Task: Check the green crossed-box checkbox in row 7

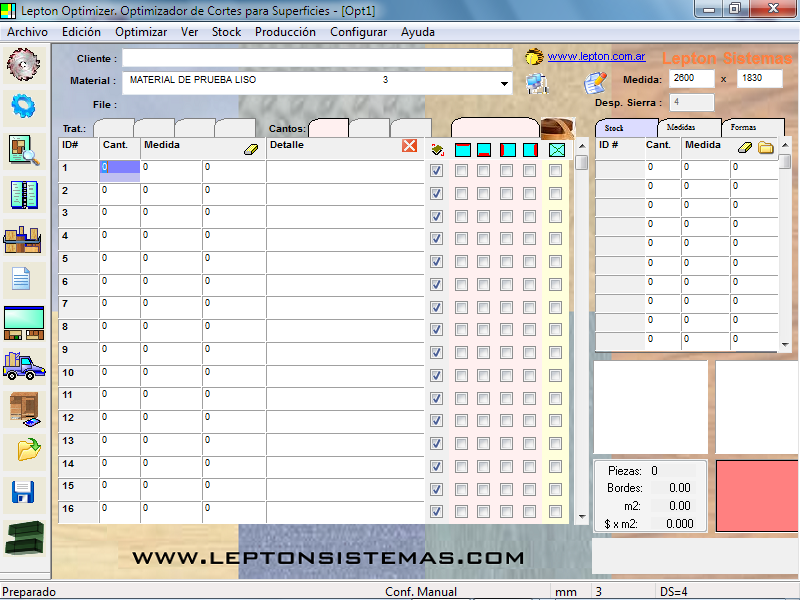Action: pos(555,307)
